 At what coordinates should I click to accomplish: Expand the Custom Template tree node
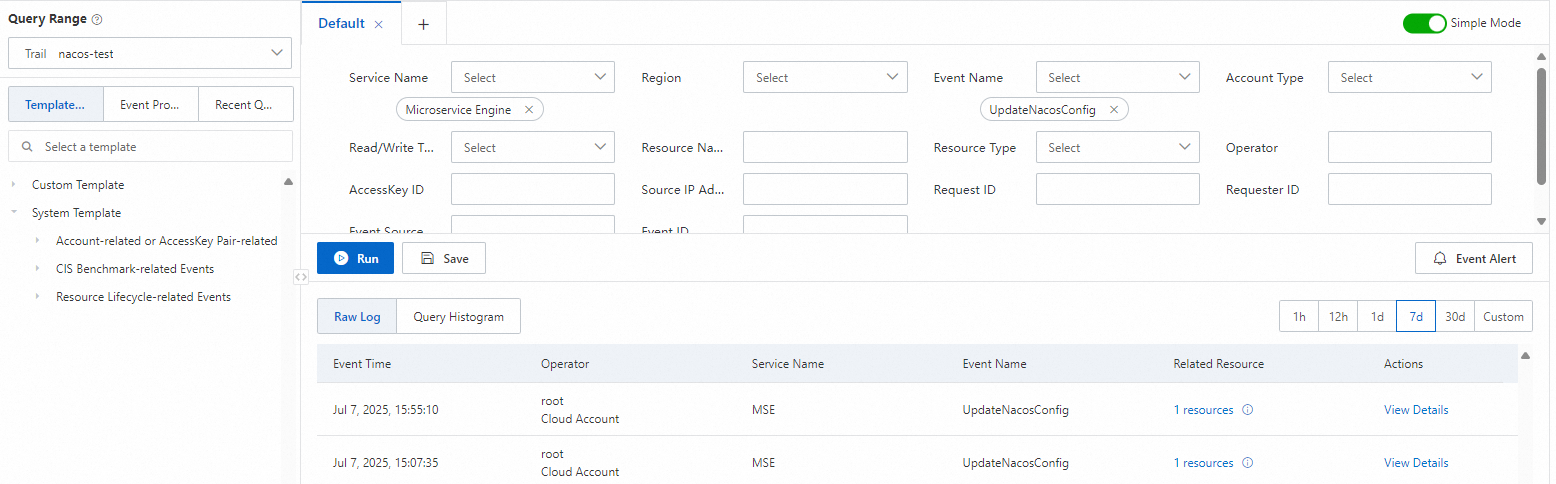pos(14,185)
